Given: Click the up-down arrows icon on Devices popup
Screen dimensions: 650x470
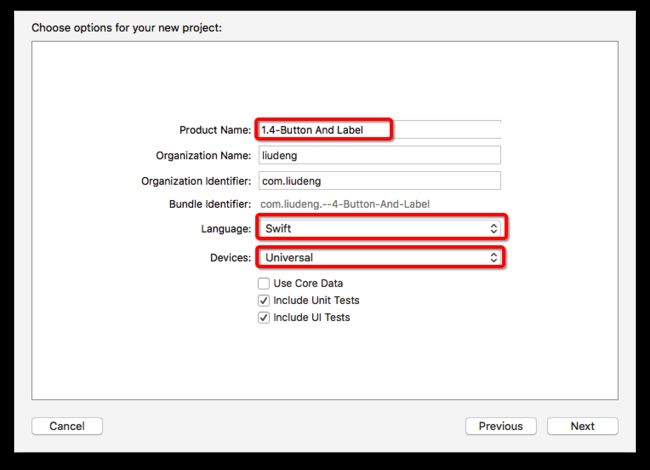Looking at the screenshot, I should [x=493, y=257].
